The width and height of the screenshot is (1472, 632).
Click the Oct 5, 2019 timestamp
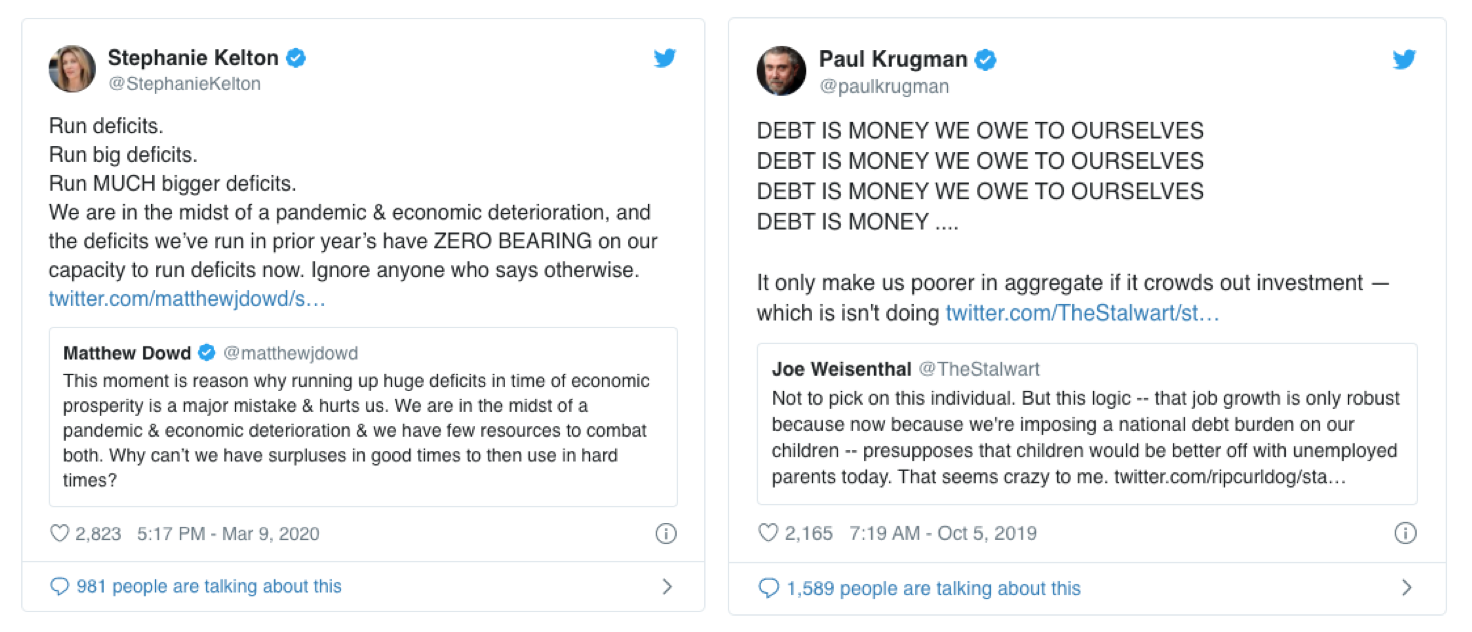click(943, 533)
